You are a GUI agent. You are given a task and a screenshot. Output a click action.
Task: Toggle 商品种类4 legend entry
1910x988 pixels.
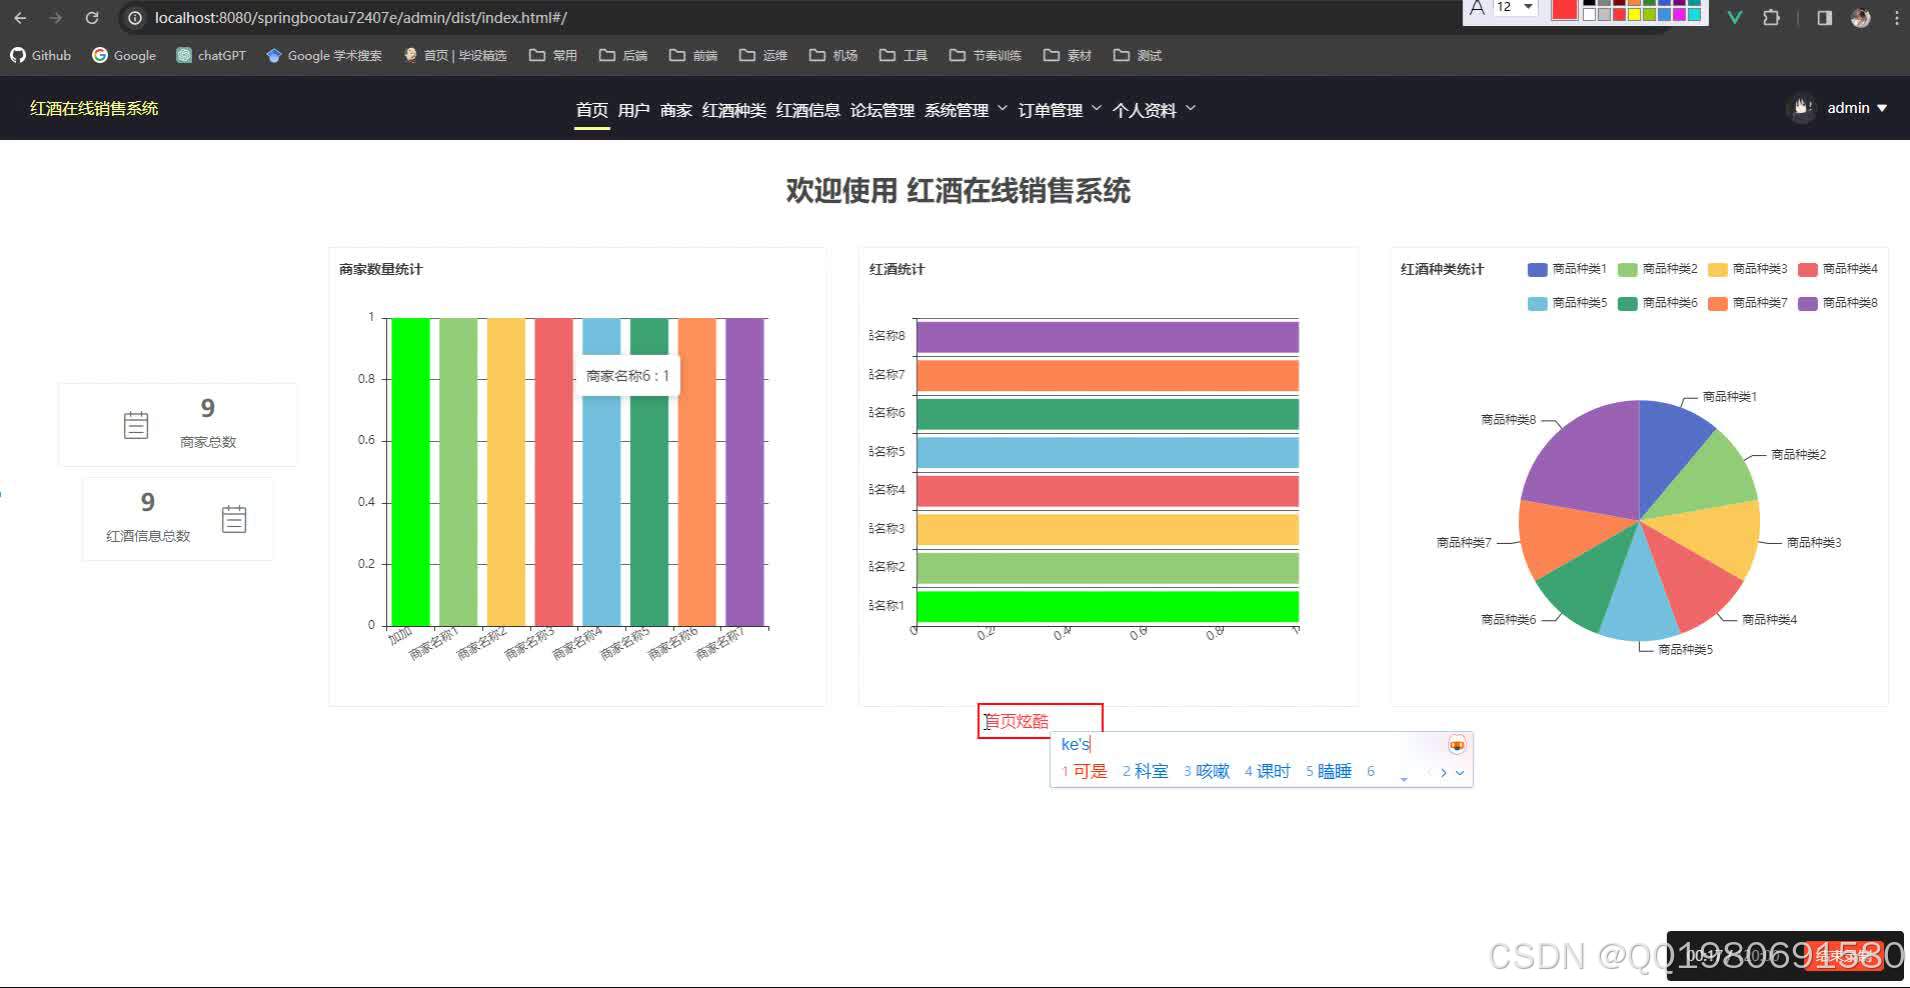point(1837,269)
